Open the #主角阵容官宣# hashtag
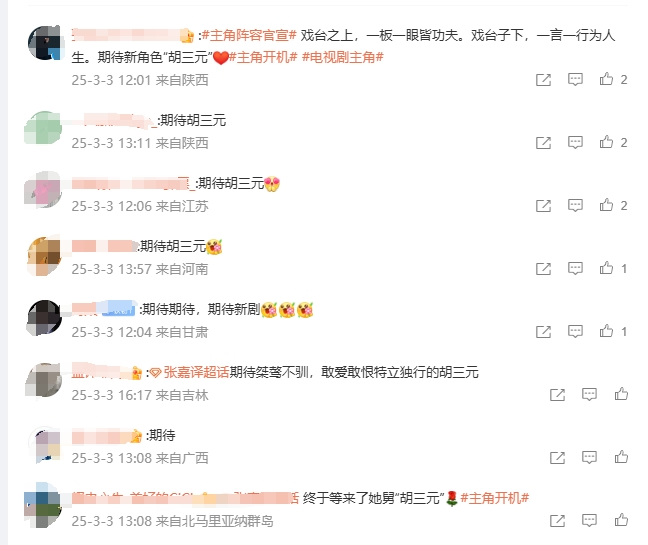648x545 pixels. click(249, 36)
